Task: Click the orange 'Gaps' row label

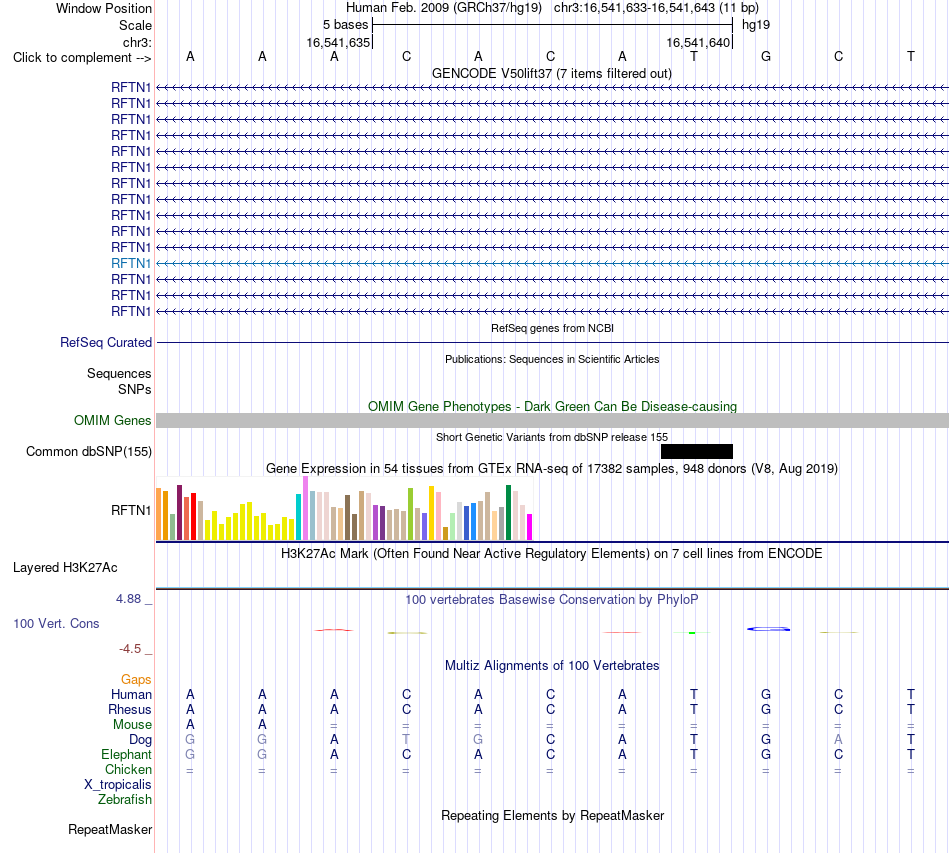Action: click(x=136, y=680)
